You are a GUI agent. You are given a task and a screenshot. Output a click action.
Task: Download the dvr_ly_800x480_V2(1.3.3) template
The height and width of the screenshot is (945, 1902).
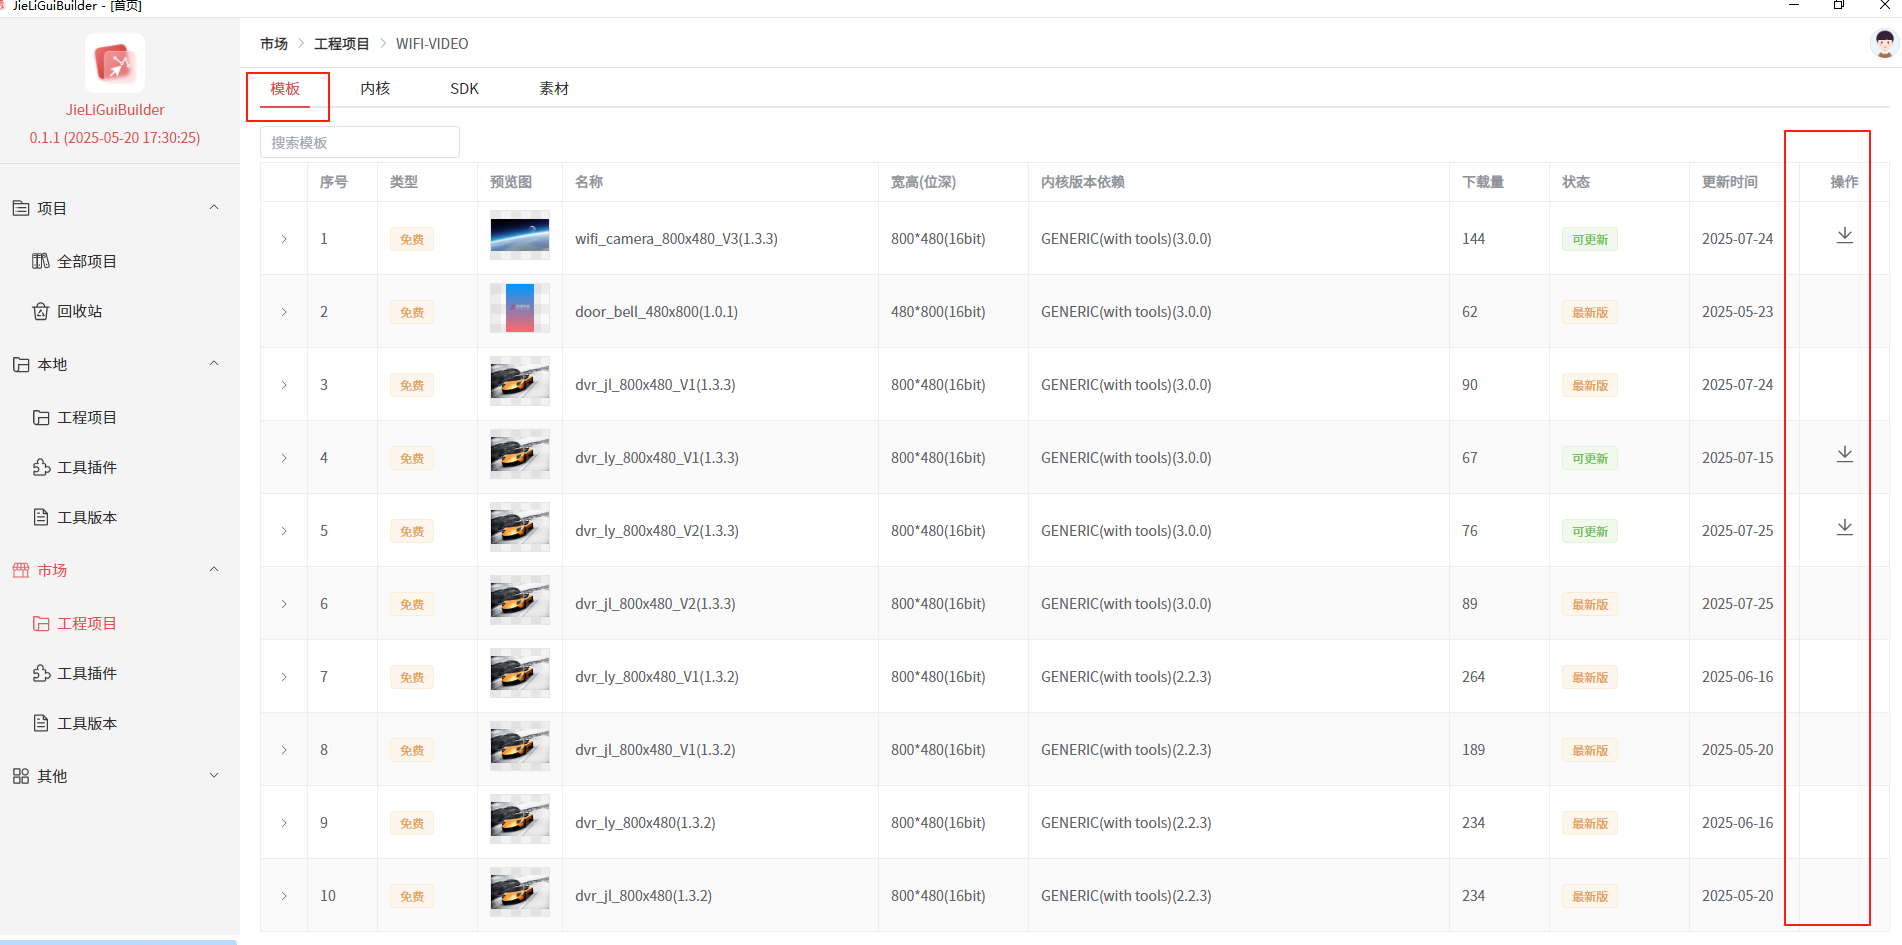(1845, 527)
